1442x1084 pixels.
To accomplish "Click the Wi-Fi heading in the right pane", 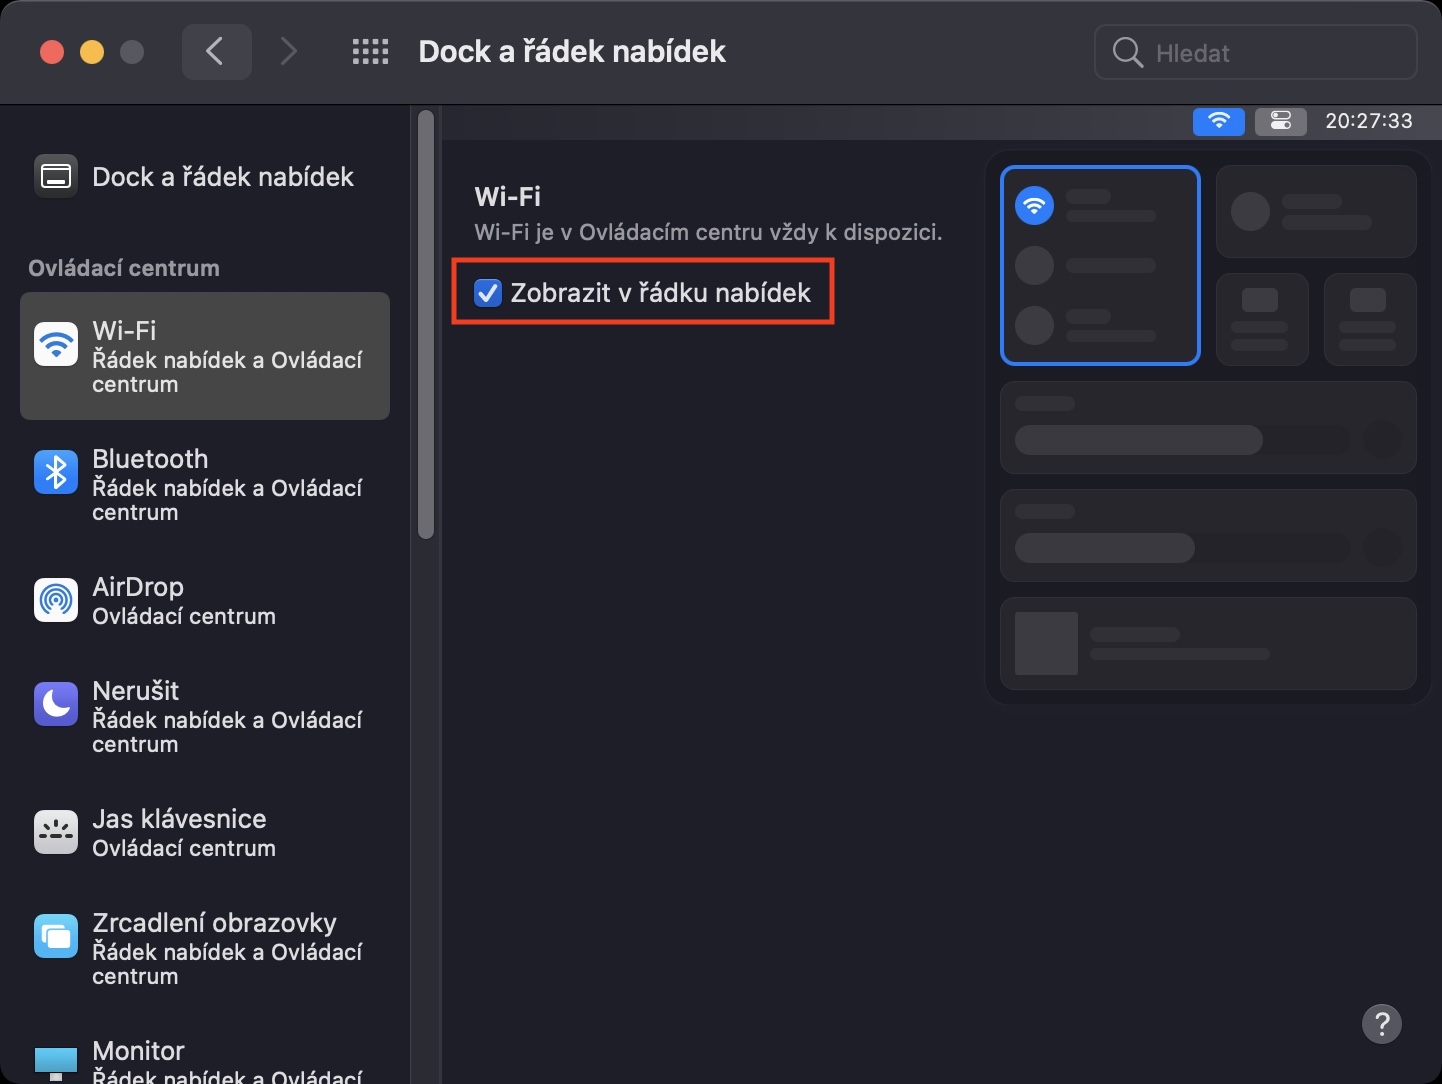I will pyautogui.click(x=508, y=196).
